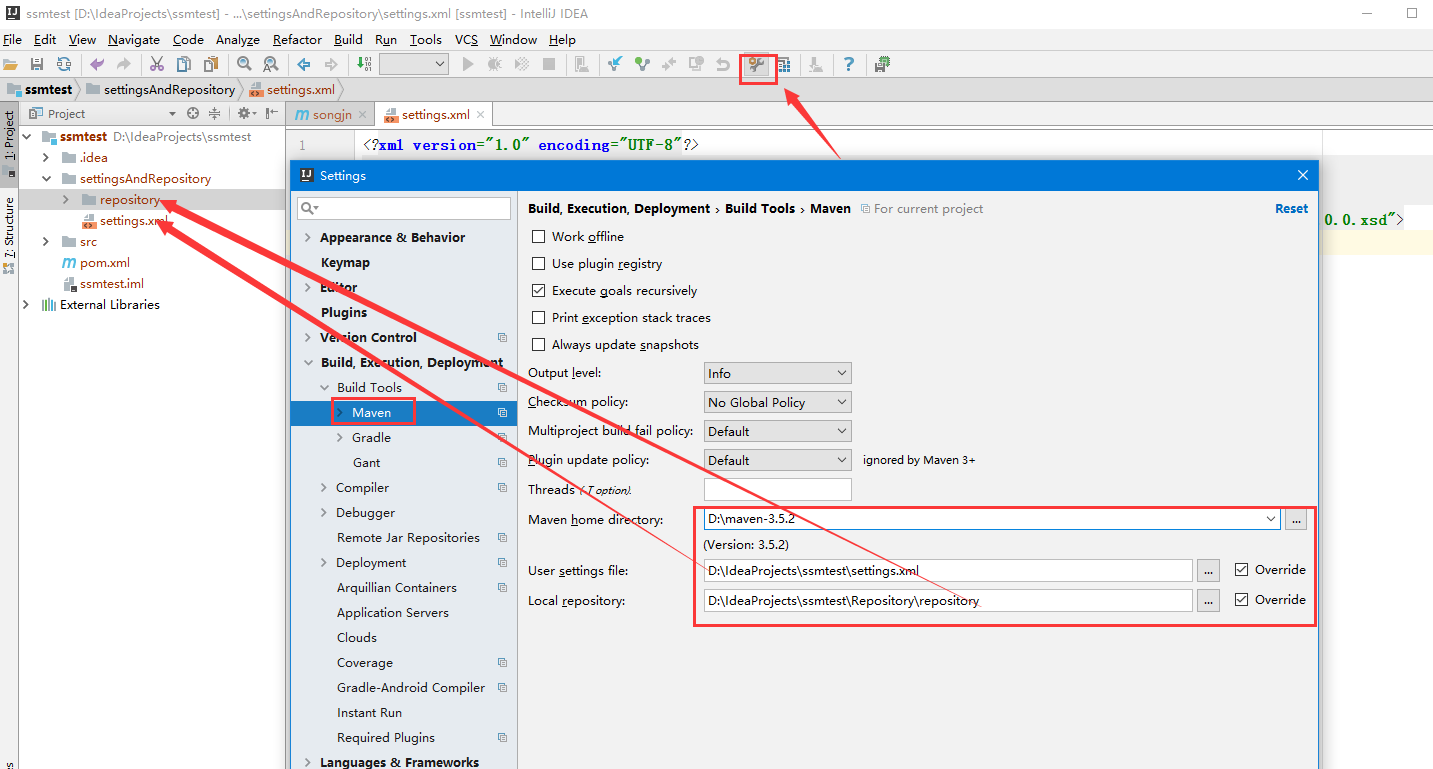The width and height of the screenshot is (1433, 769).
Task: Open Project Structure toolbar icon
Action: pyautogui.click(x=784, y=64)
